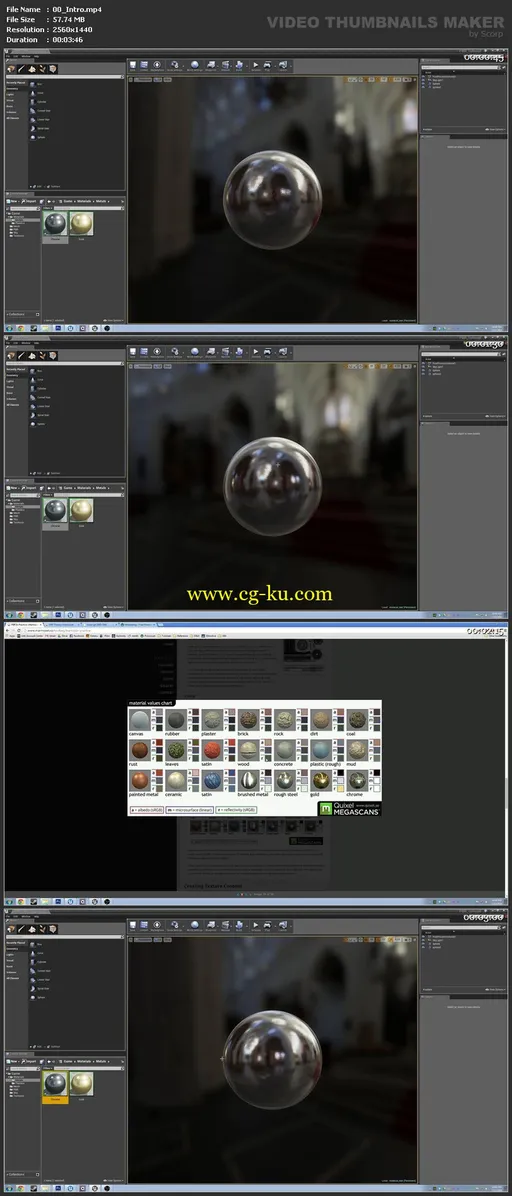The image size is (512, 1196).
Task: Select Lights category in second frame's Modes panel
Action: [11, 381]
